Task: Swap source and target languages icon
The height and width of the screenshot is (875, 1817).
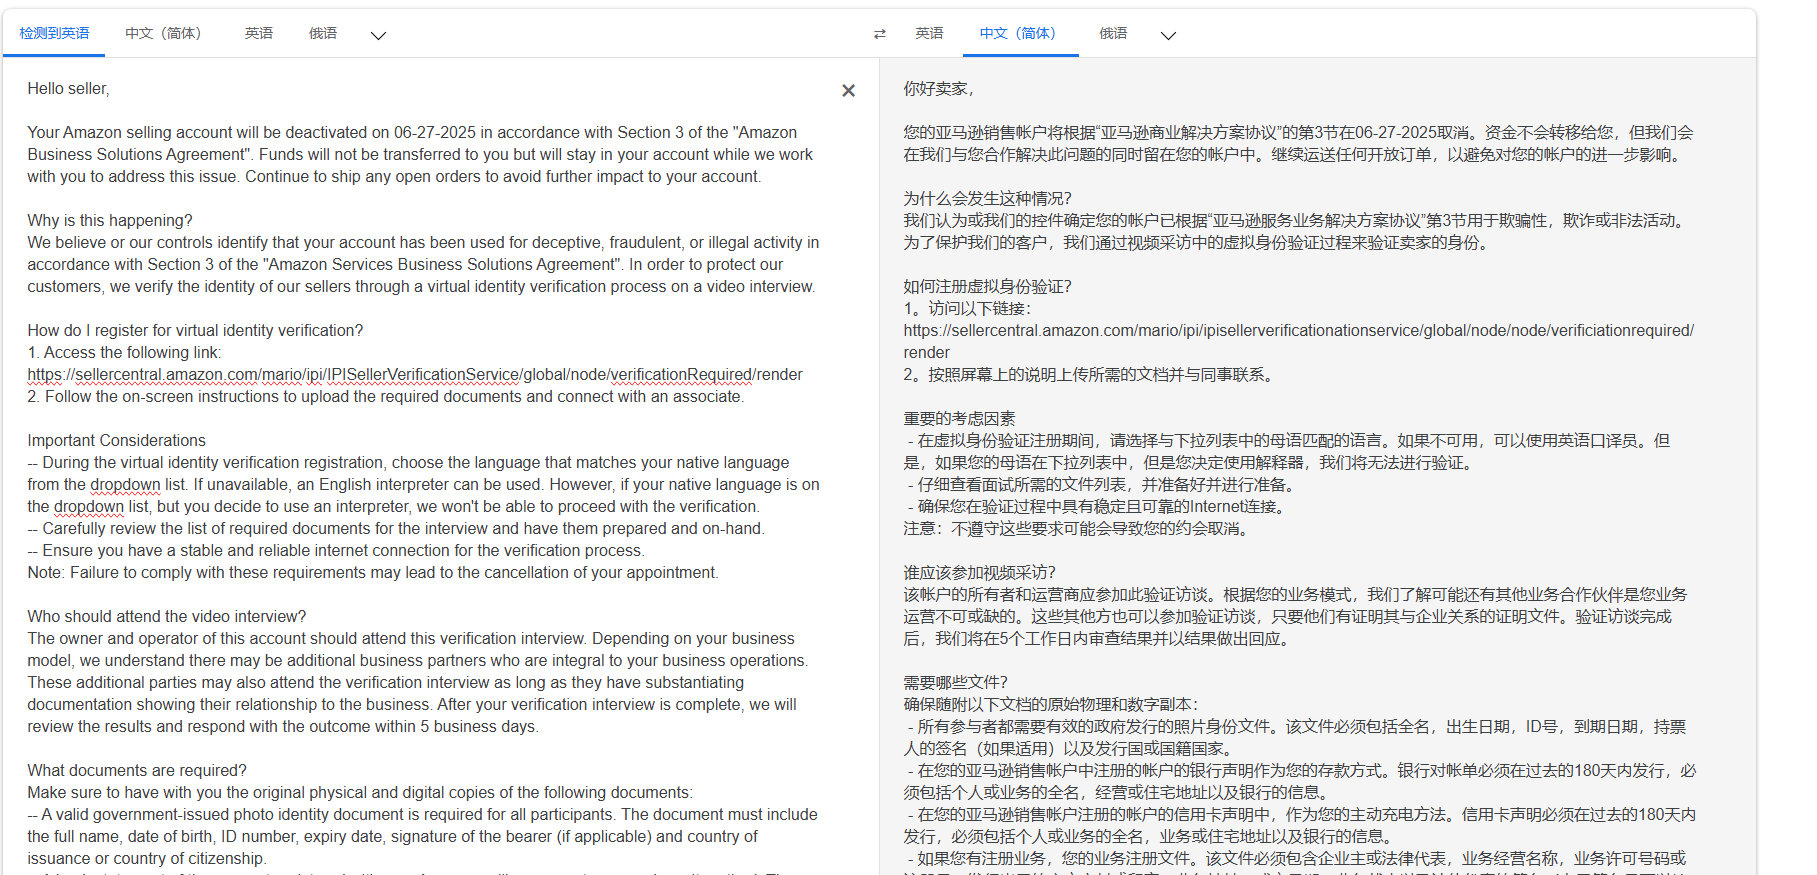Action: point(879,34)
